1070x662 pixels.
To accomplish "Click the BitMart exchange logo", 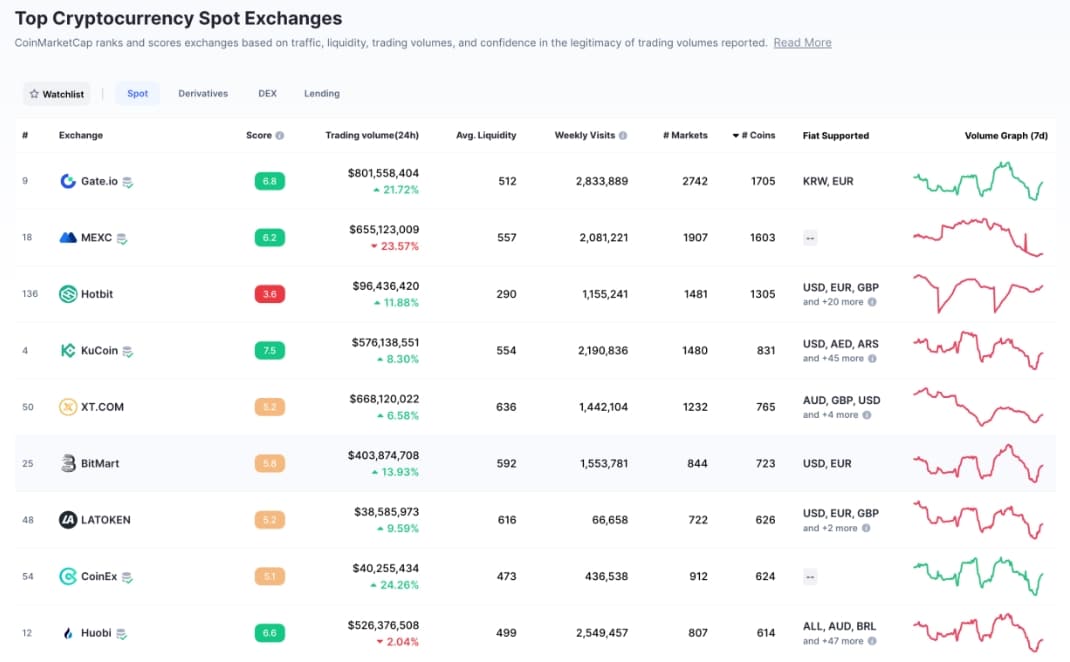I will 68,463.
